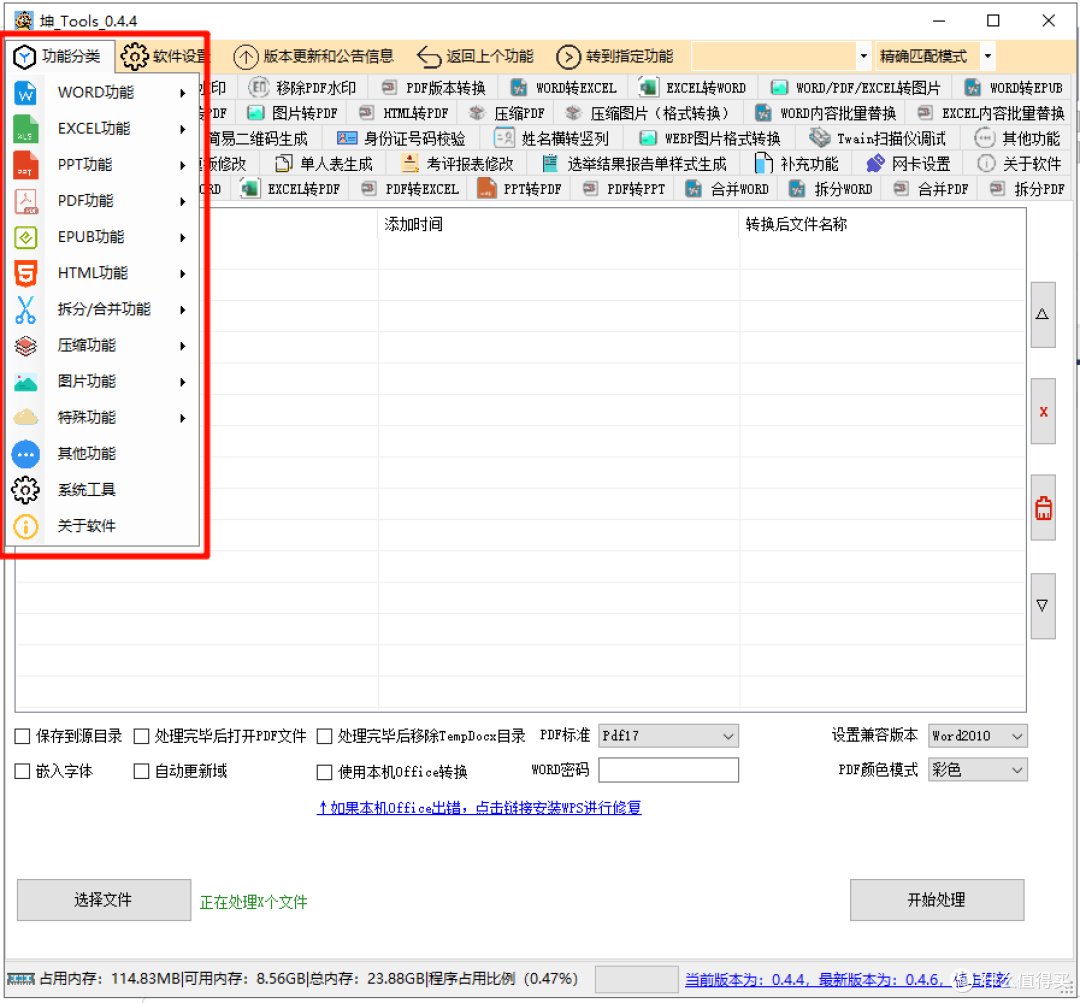
Task: Click the scissors icon for 拆分/合并功能
Action: pyautogui.click(x=25, y=310)
